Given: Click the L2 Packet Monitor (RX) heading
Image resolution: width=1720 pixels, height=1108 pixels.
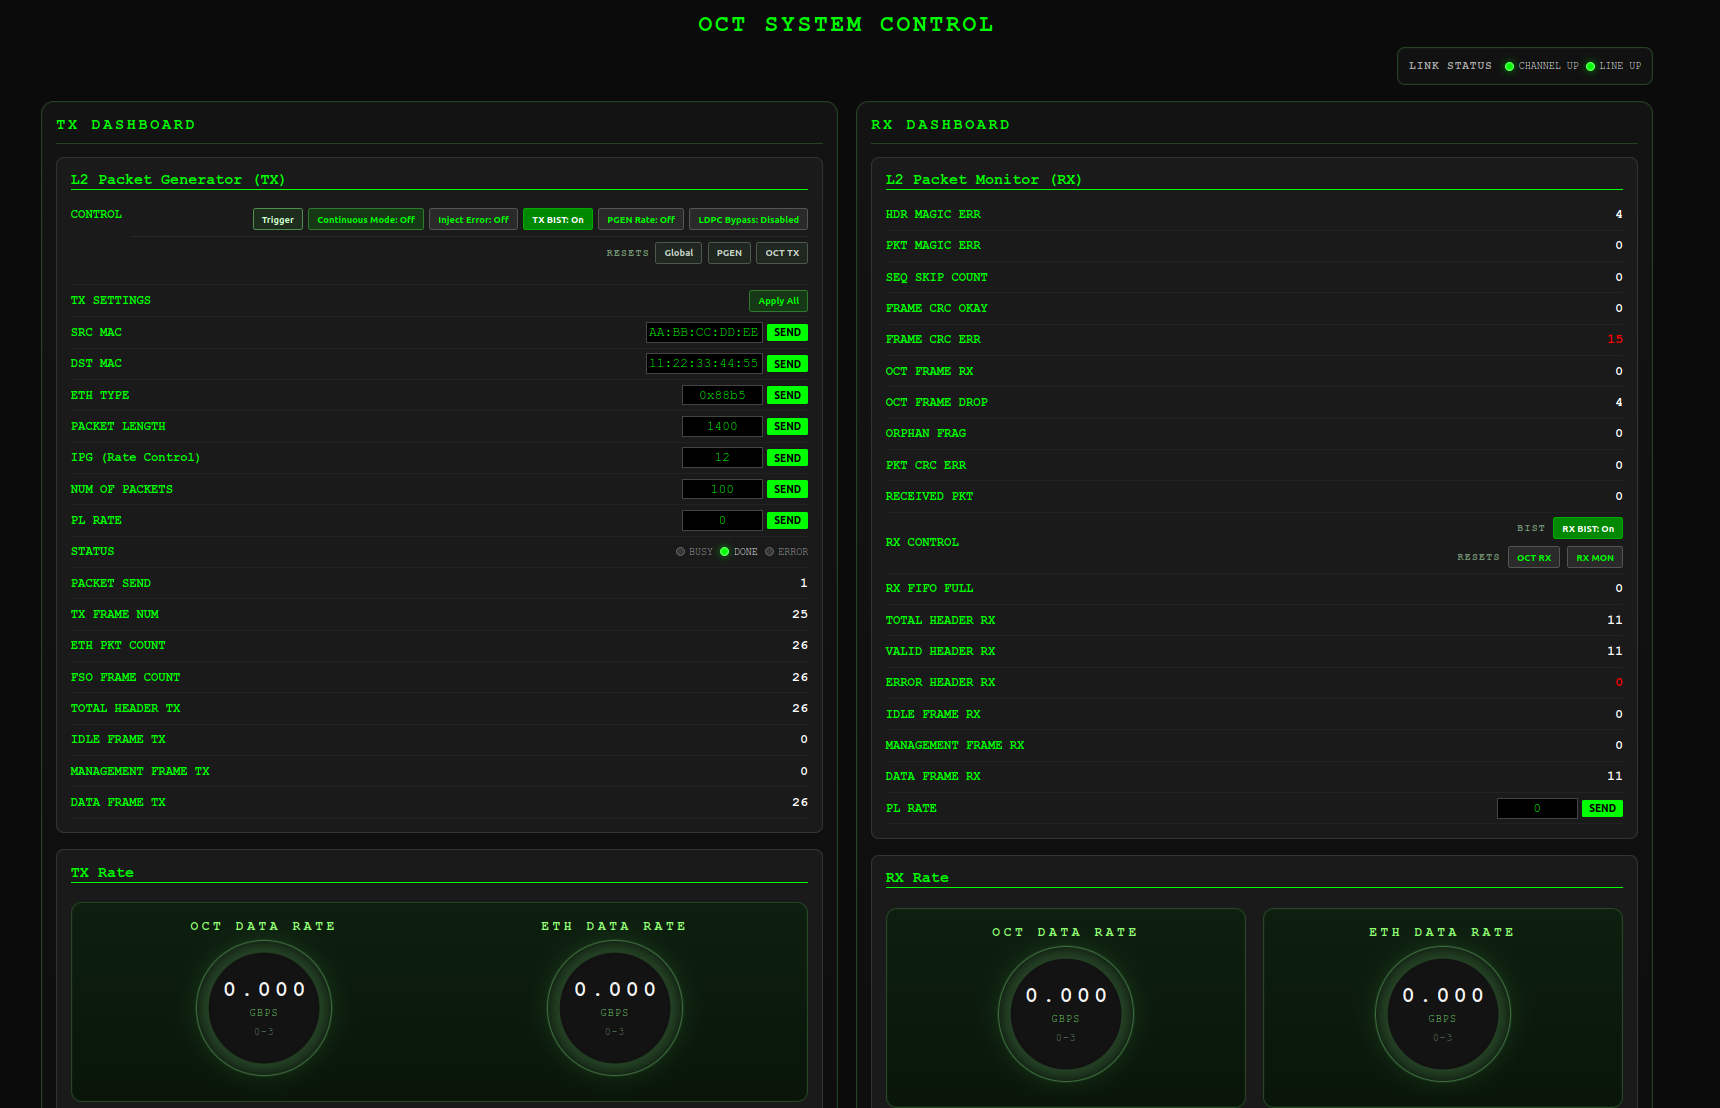Looking at the screenshot, I should pos(983,180).
